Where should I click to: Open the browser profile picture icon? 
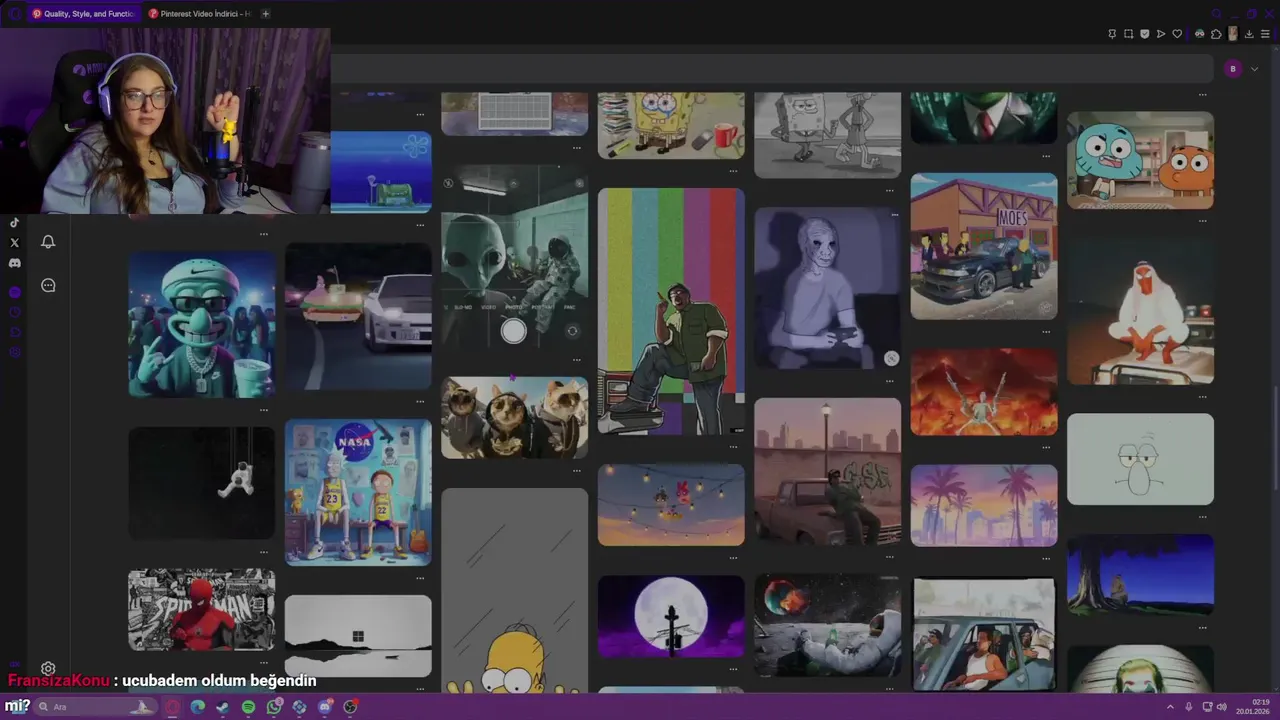click(x=1233, y=34)
